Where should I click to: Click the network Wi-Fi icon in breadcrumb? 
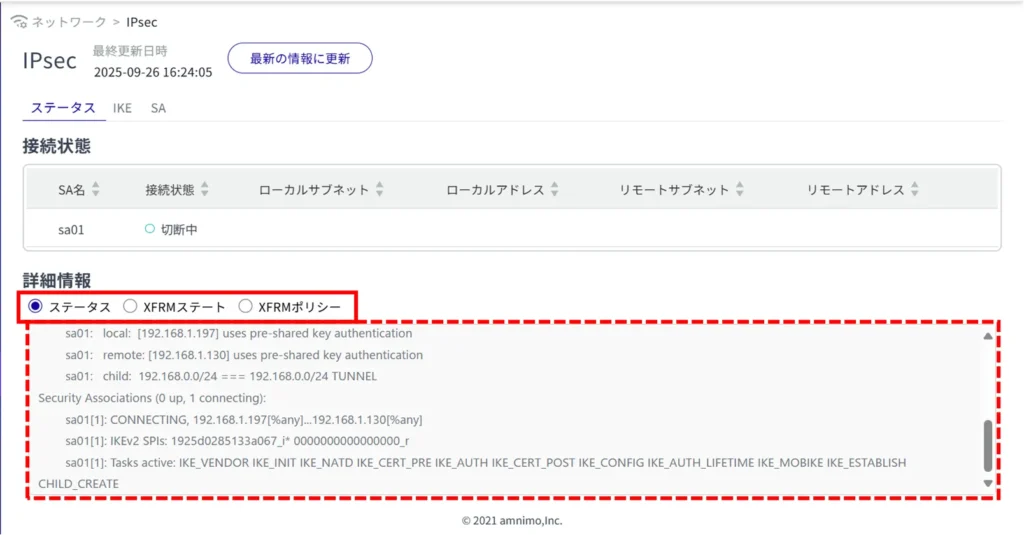tap(19, 21)
